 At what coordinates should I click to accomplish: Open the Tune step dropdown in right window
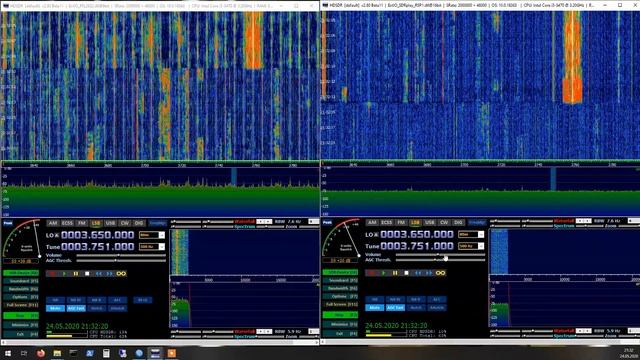[x=481, y=246]
